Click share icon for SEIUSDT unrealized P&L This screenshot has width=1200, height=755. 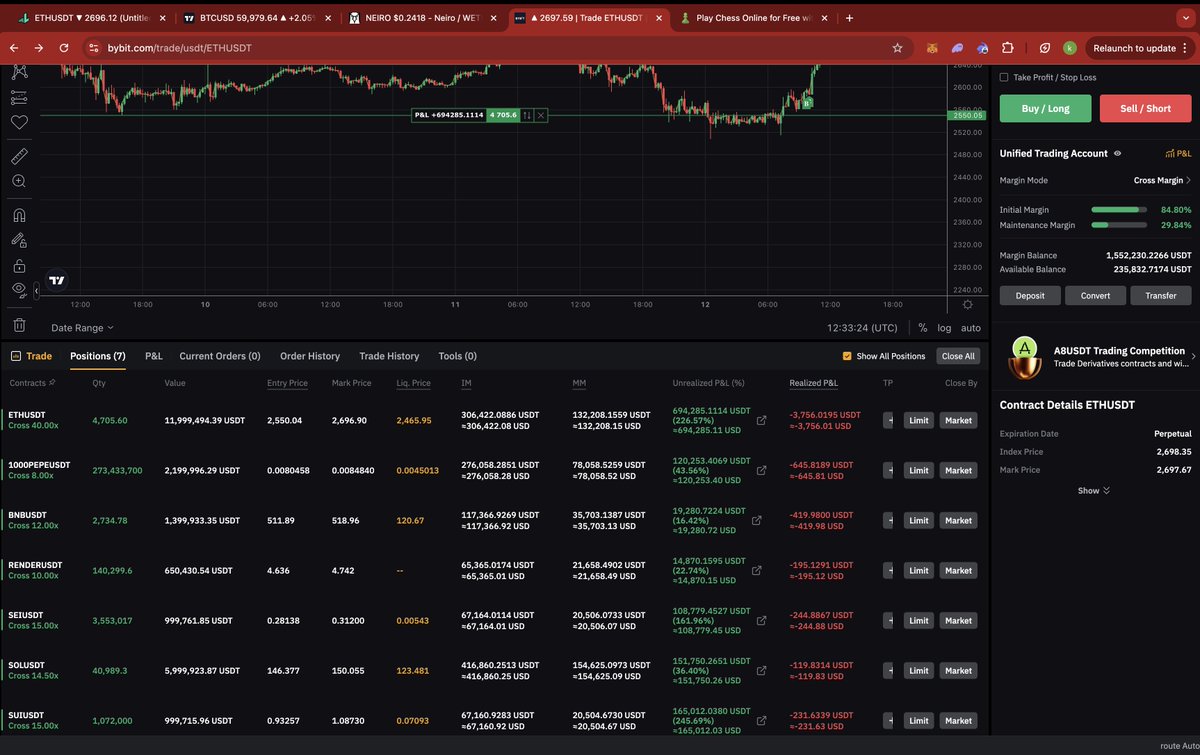(x=760, y=621)
